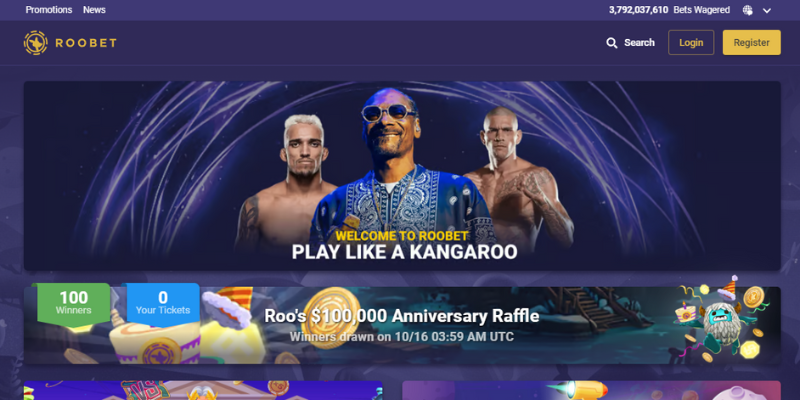
Task: Click the Login button
Action: coord(691,42)
